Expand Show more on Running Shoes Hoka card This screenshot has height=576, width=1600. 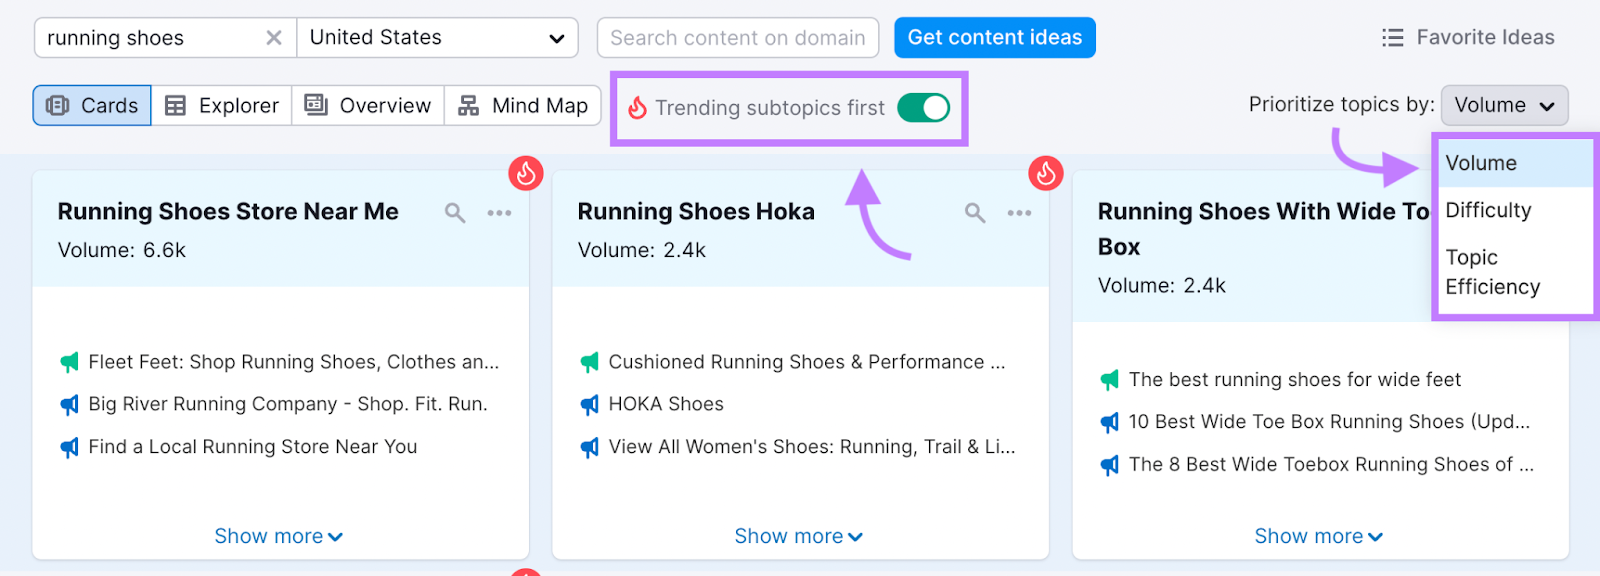(x=798, y=536)
